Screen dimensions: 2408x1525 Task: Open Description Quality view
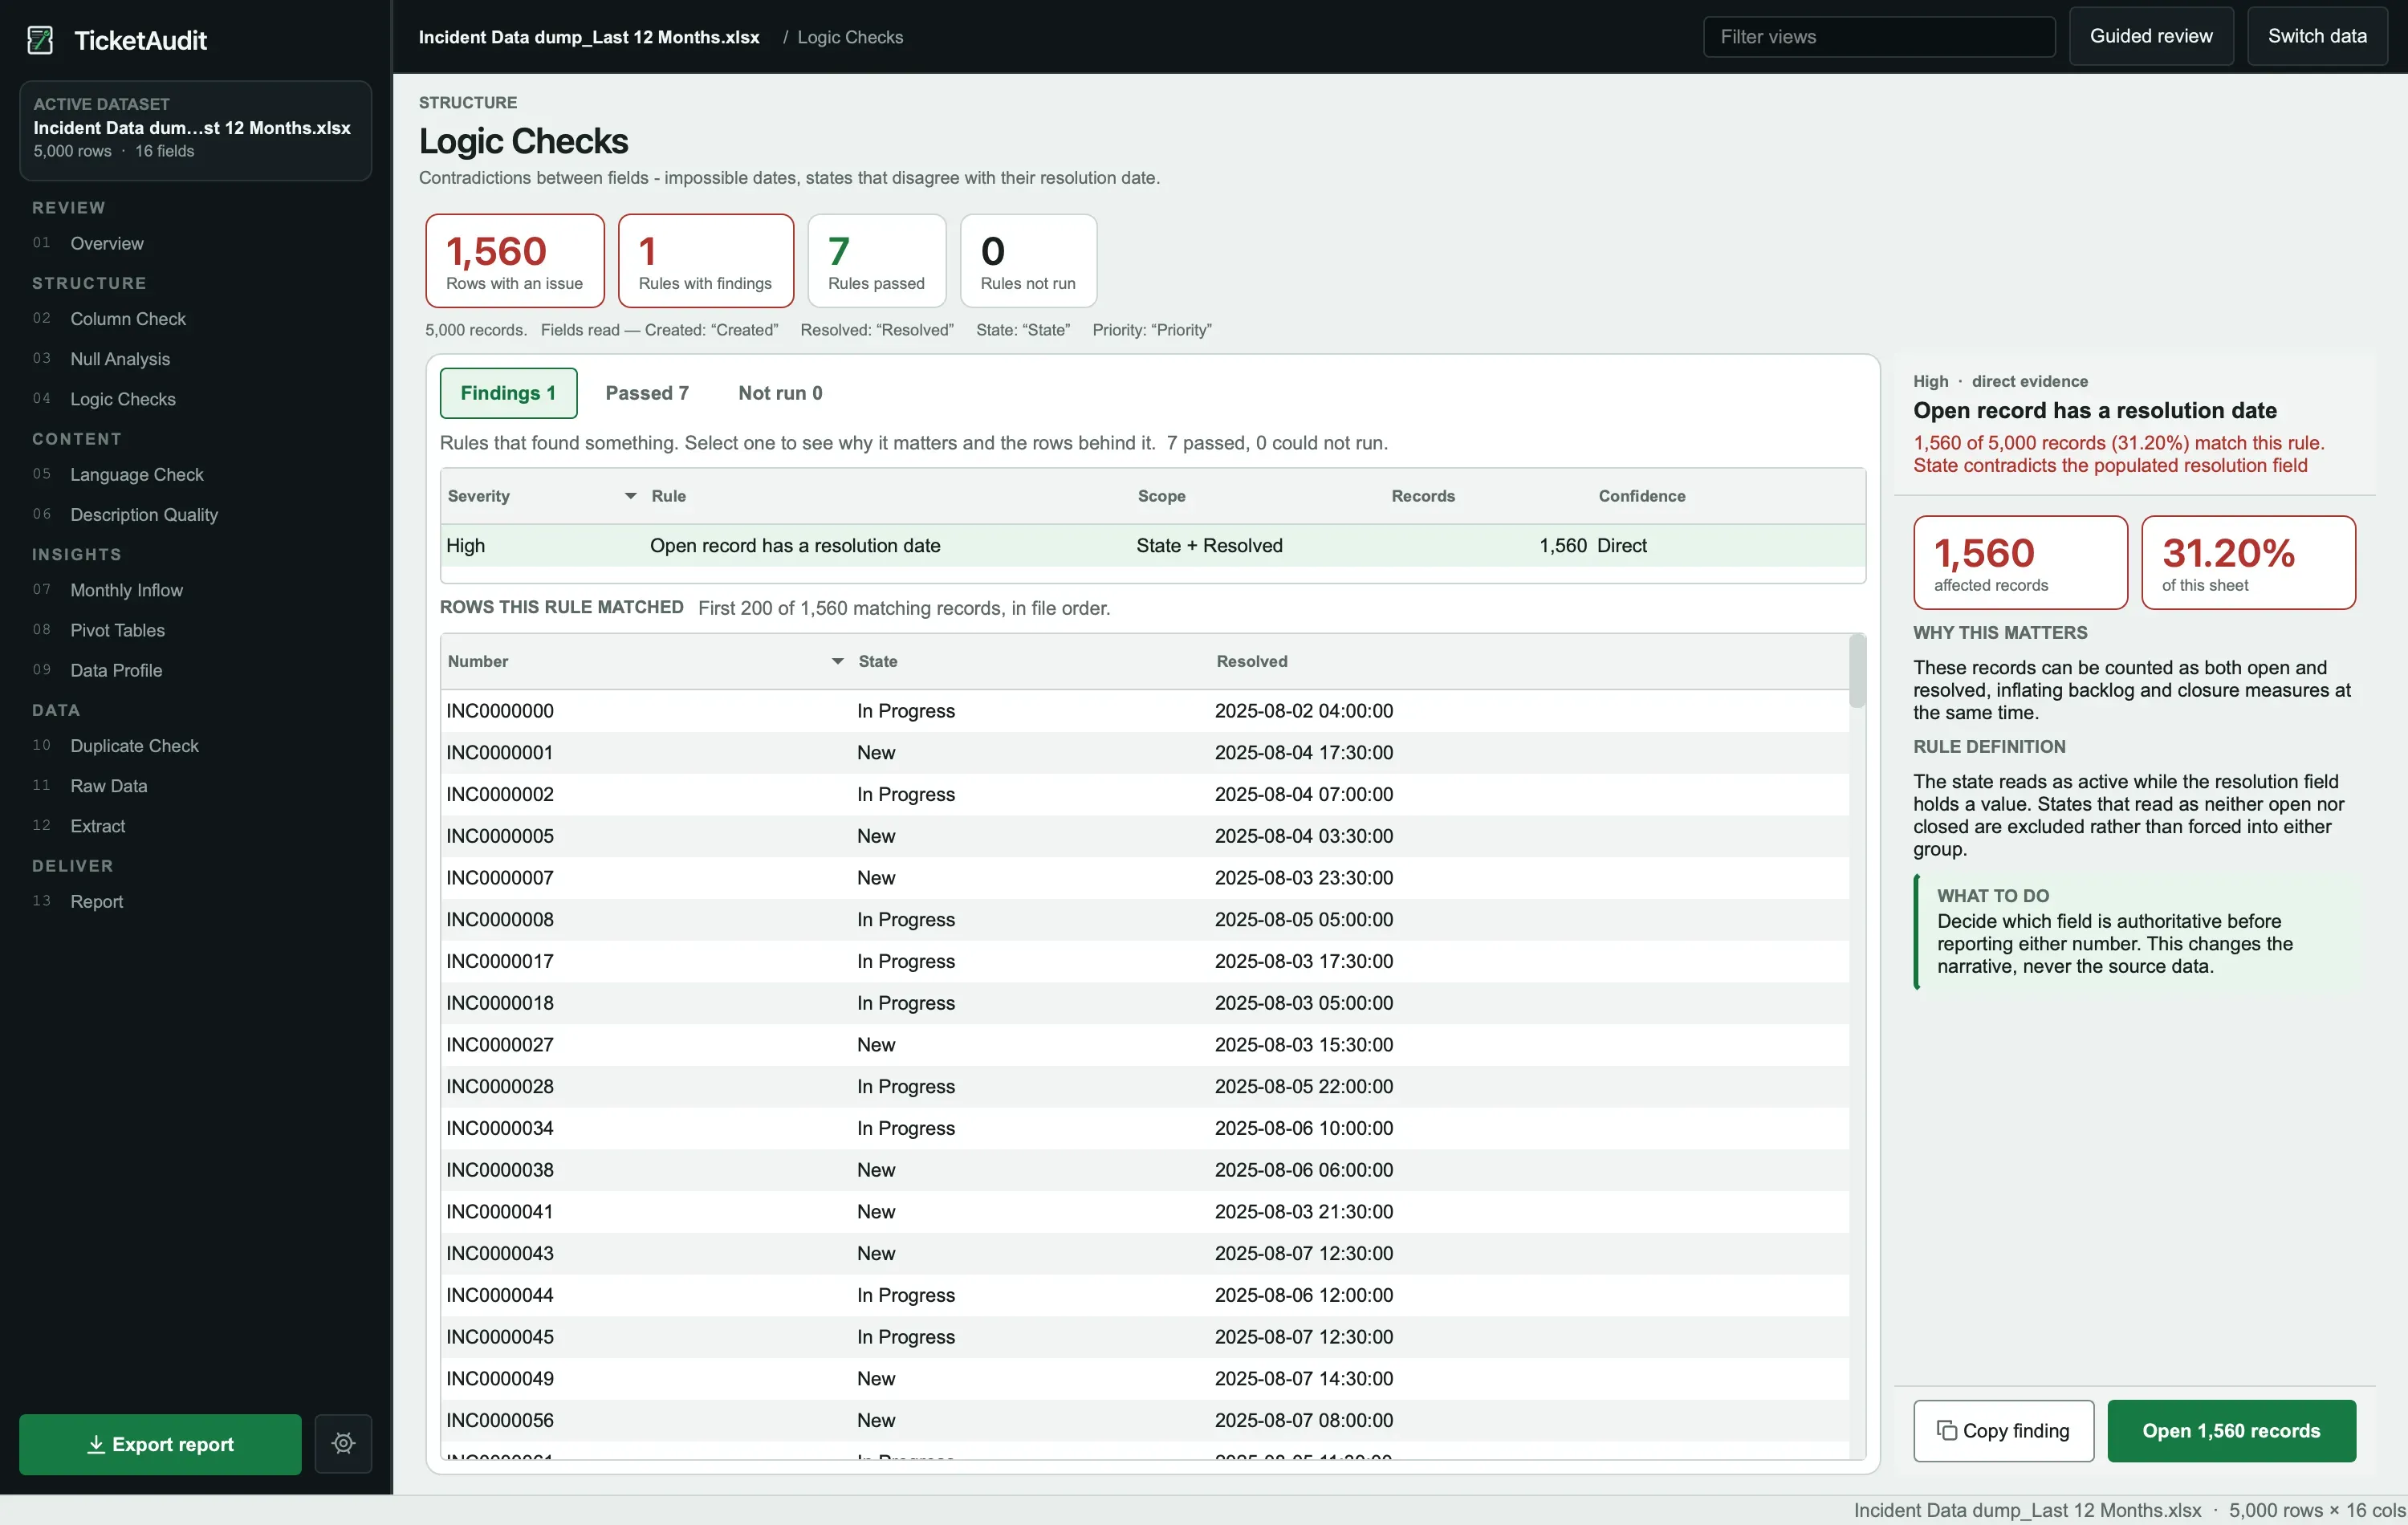[x=144, y=515]
